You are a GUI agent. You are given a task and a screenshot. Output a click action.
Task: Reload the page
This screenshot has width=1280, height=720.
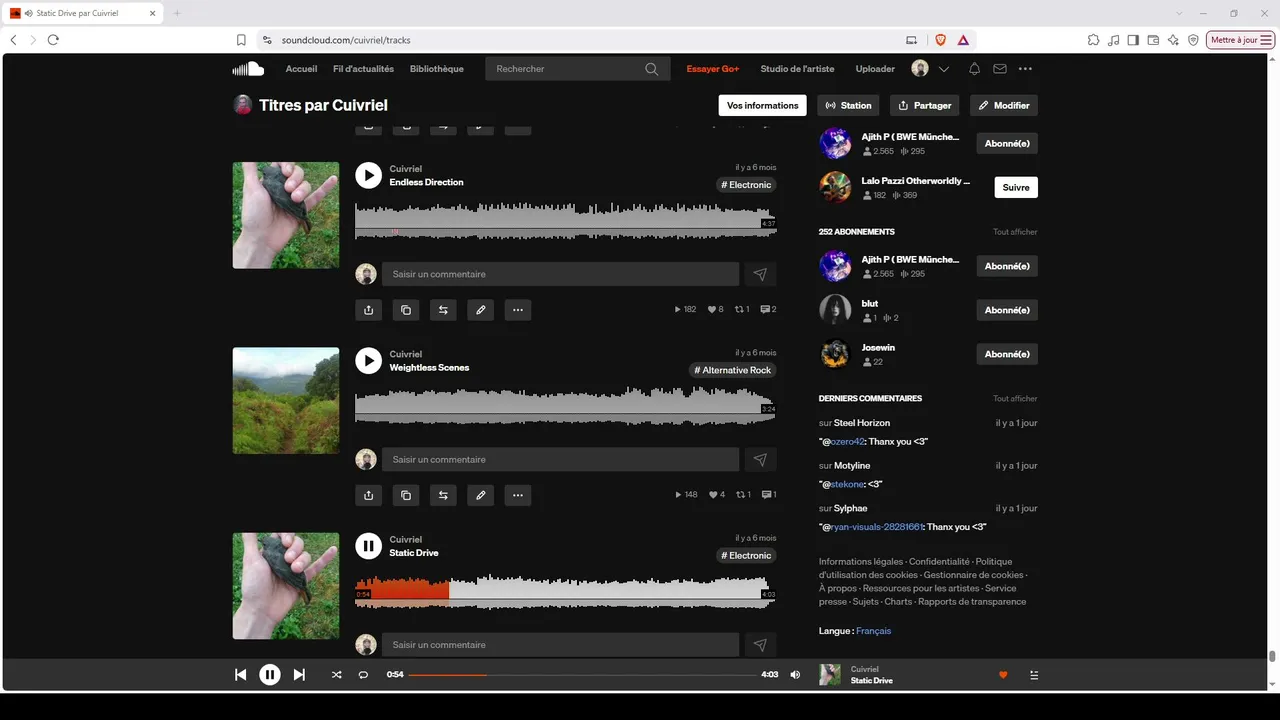click(53, 40)
